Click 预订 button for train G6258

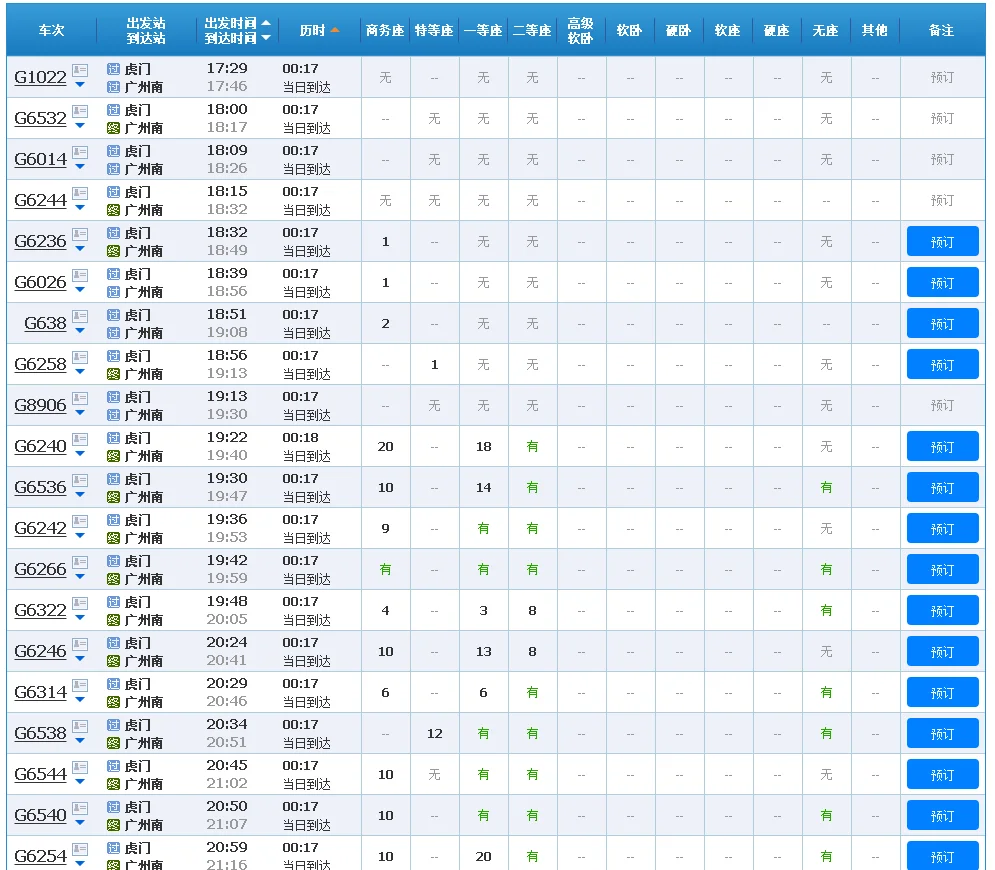[x=942, y=364]
